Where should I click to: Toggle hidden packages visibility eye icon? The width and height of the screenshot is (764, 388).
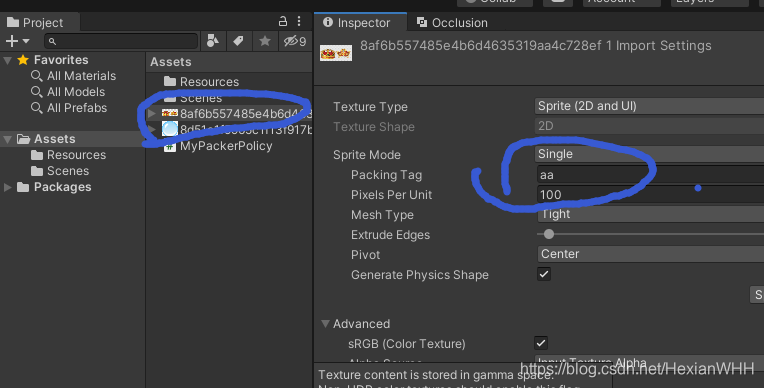[x=295, y=41]
